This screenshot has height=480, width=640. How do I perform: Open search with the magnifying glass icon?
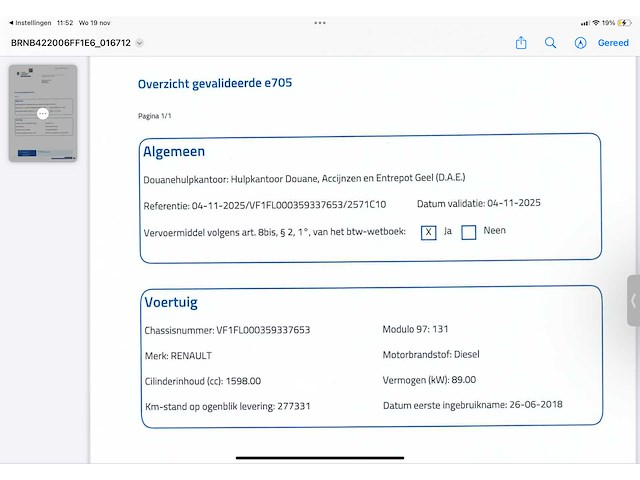[x=551, y=43]
